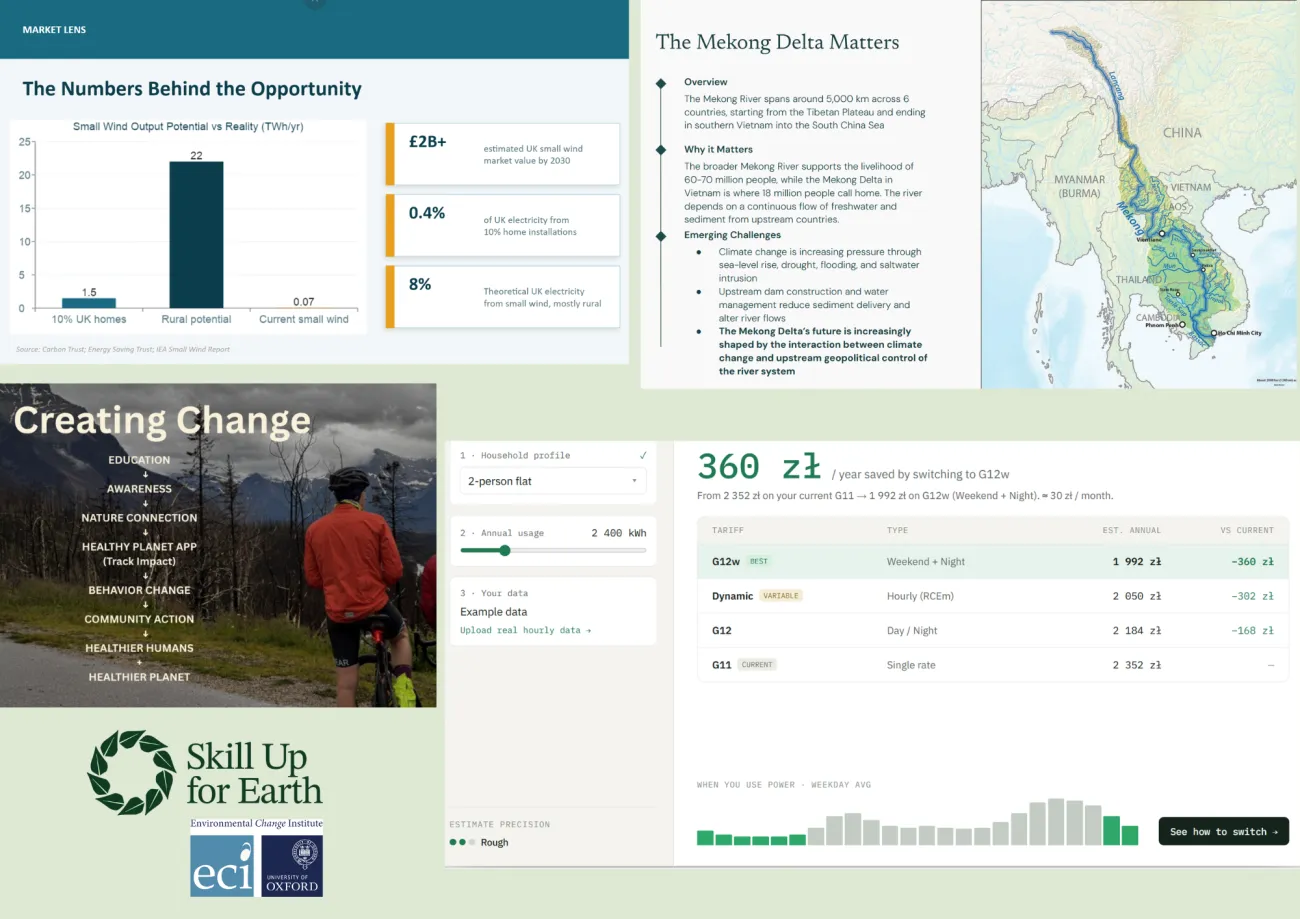The image size is (1300, 919).
Task: Click the Rough estimate precision dots indicator
Action: coord(460,842)
